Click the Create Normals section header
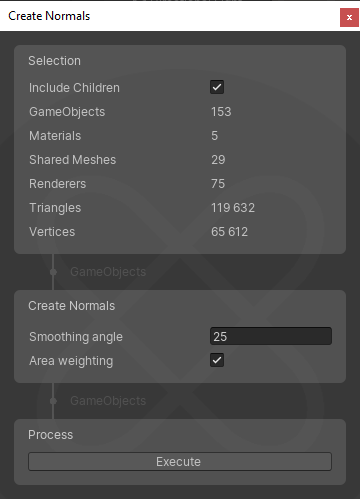 tap(71, 306)
